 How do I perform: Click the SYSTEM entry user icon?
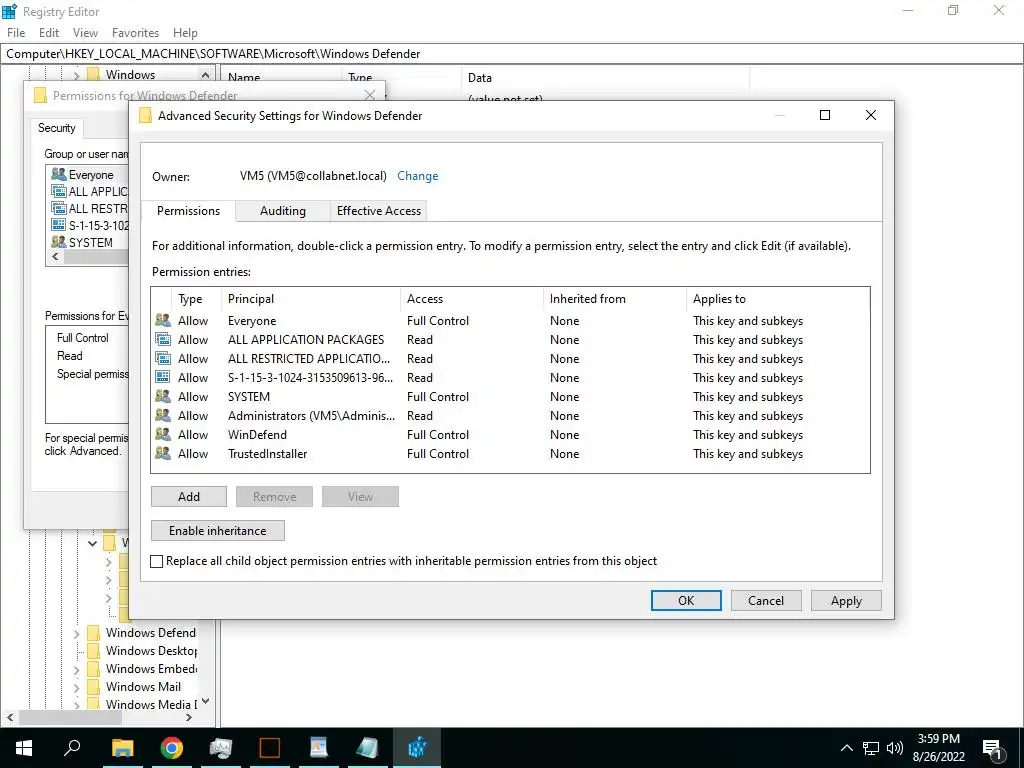point(163,396)
